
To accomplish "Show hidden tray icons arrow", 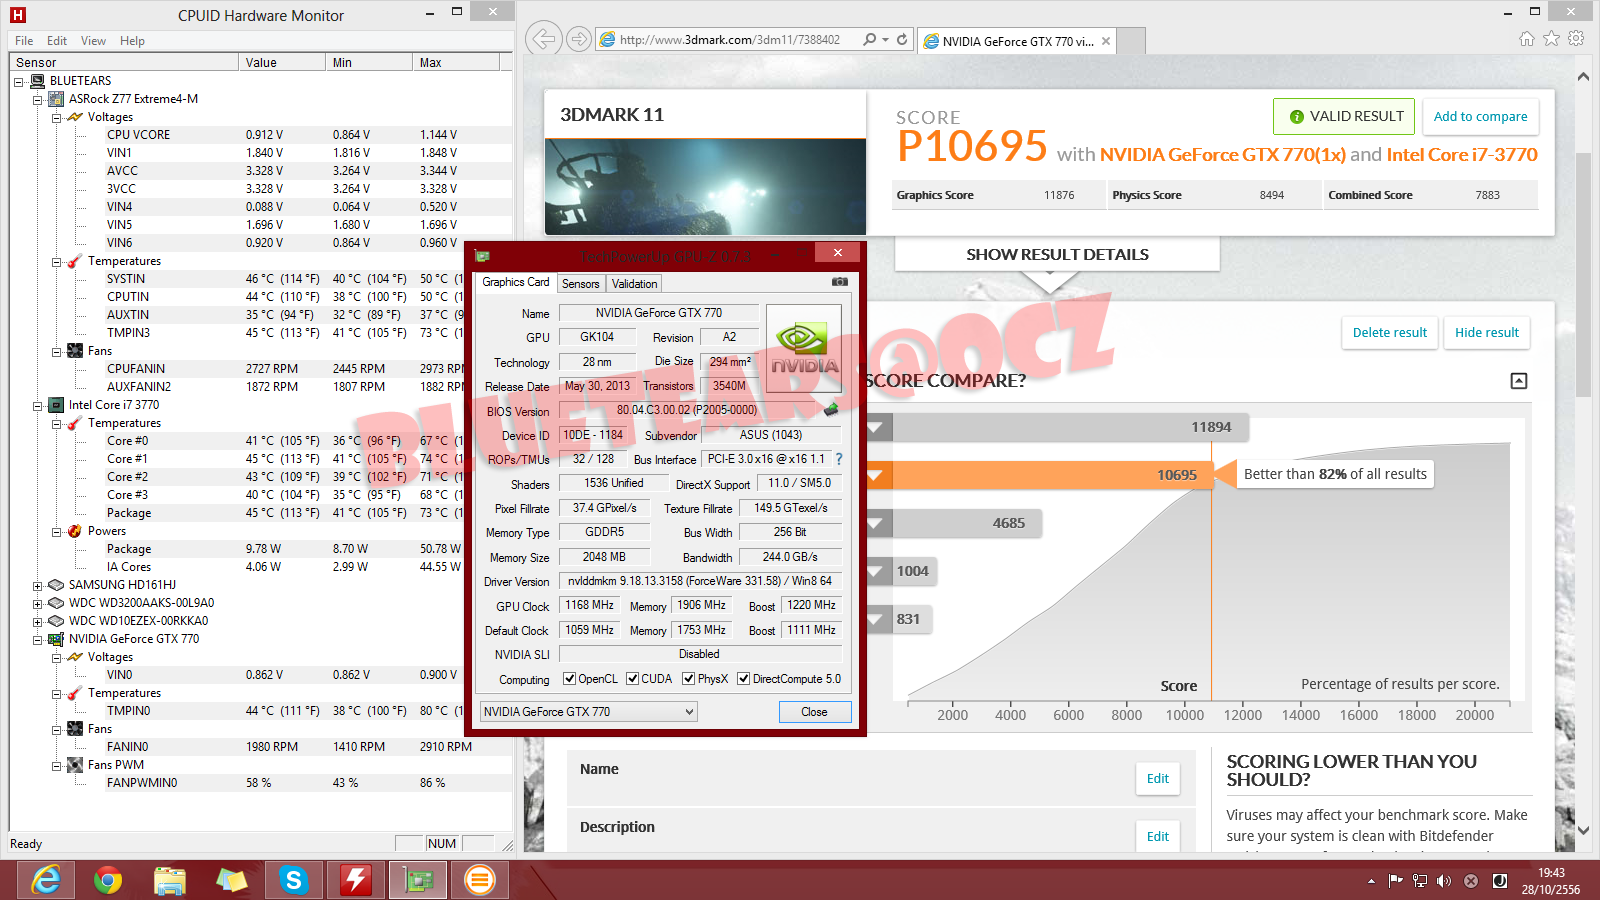I will click(x=1371, y=881).
